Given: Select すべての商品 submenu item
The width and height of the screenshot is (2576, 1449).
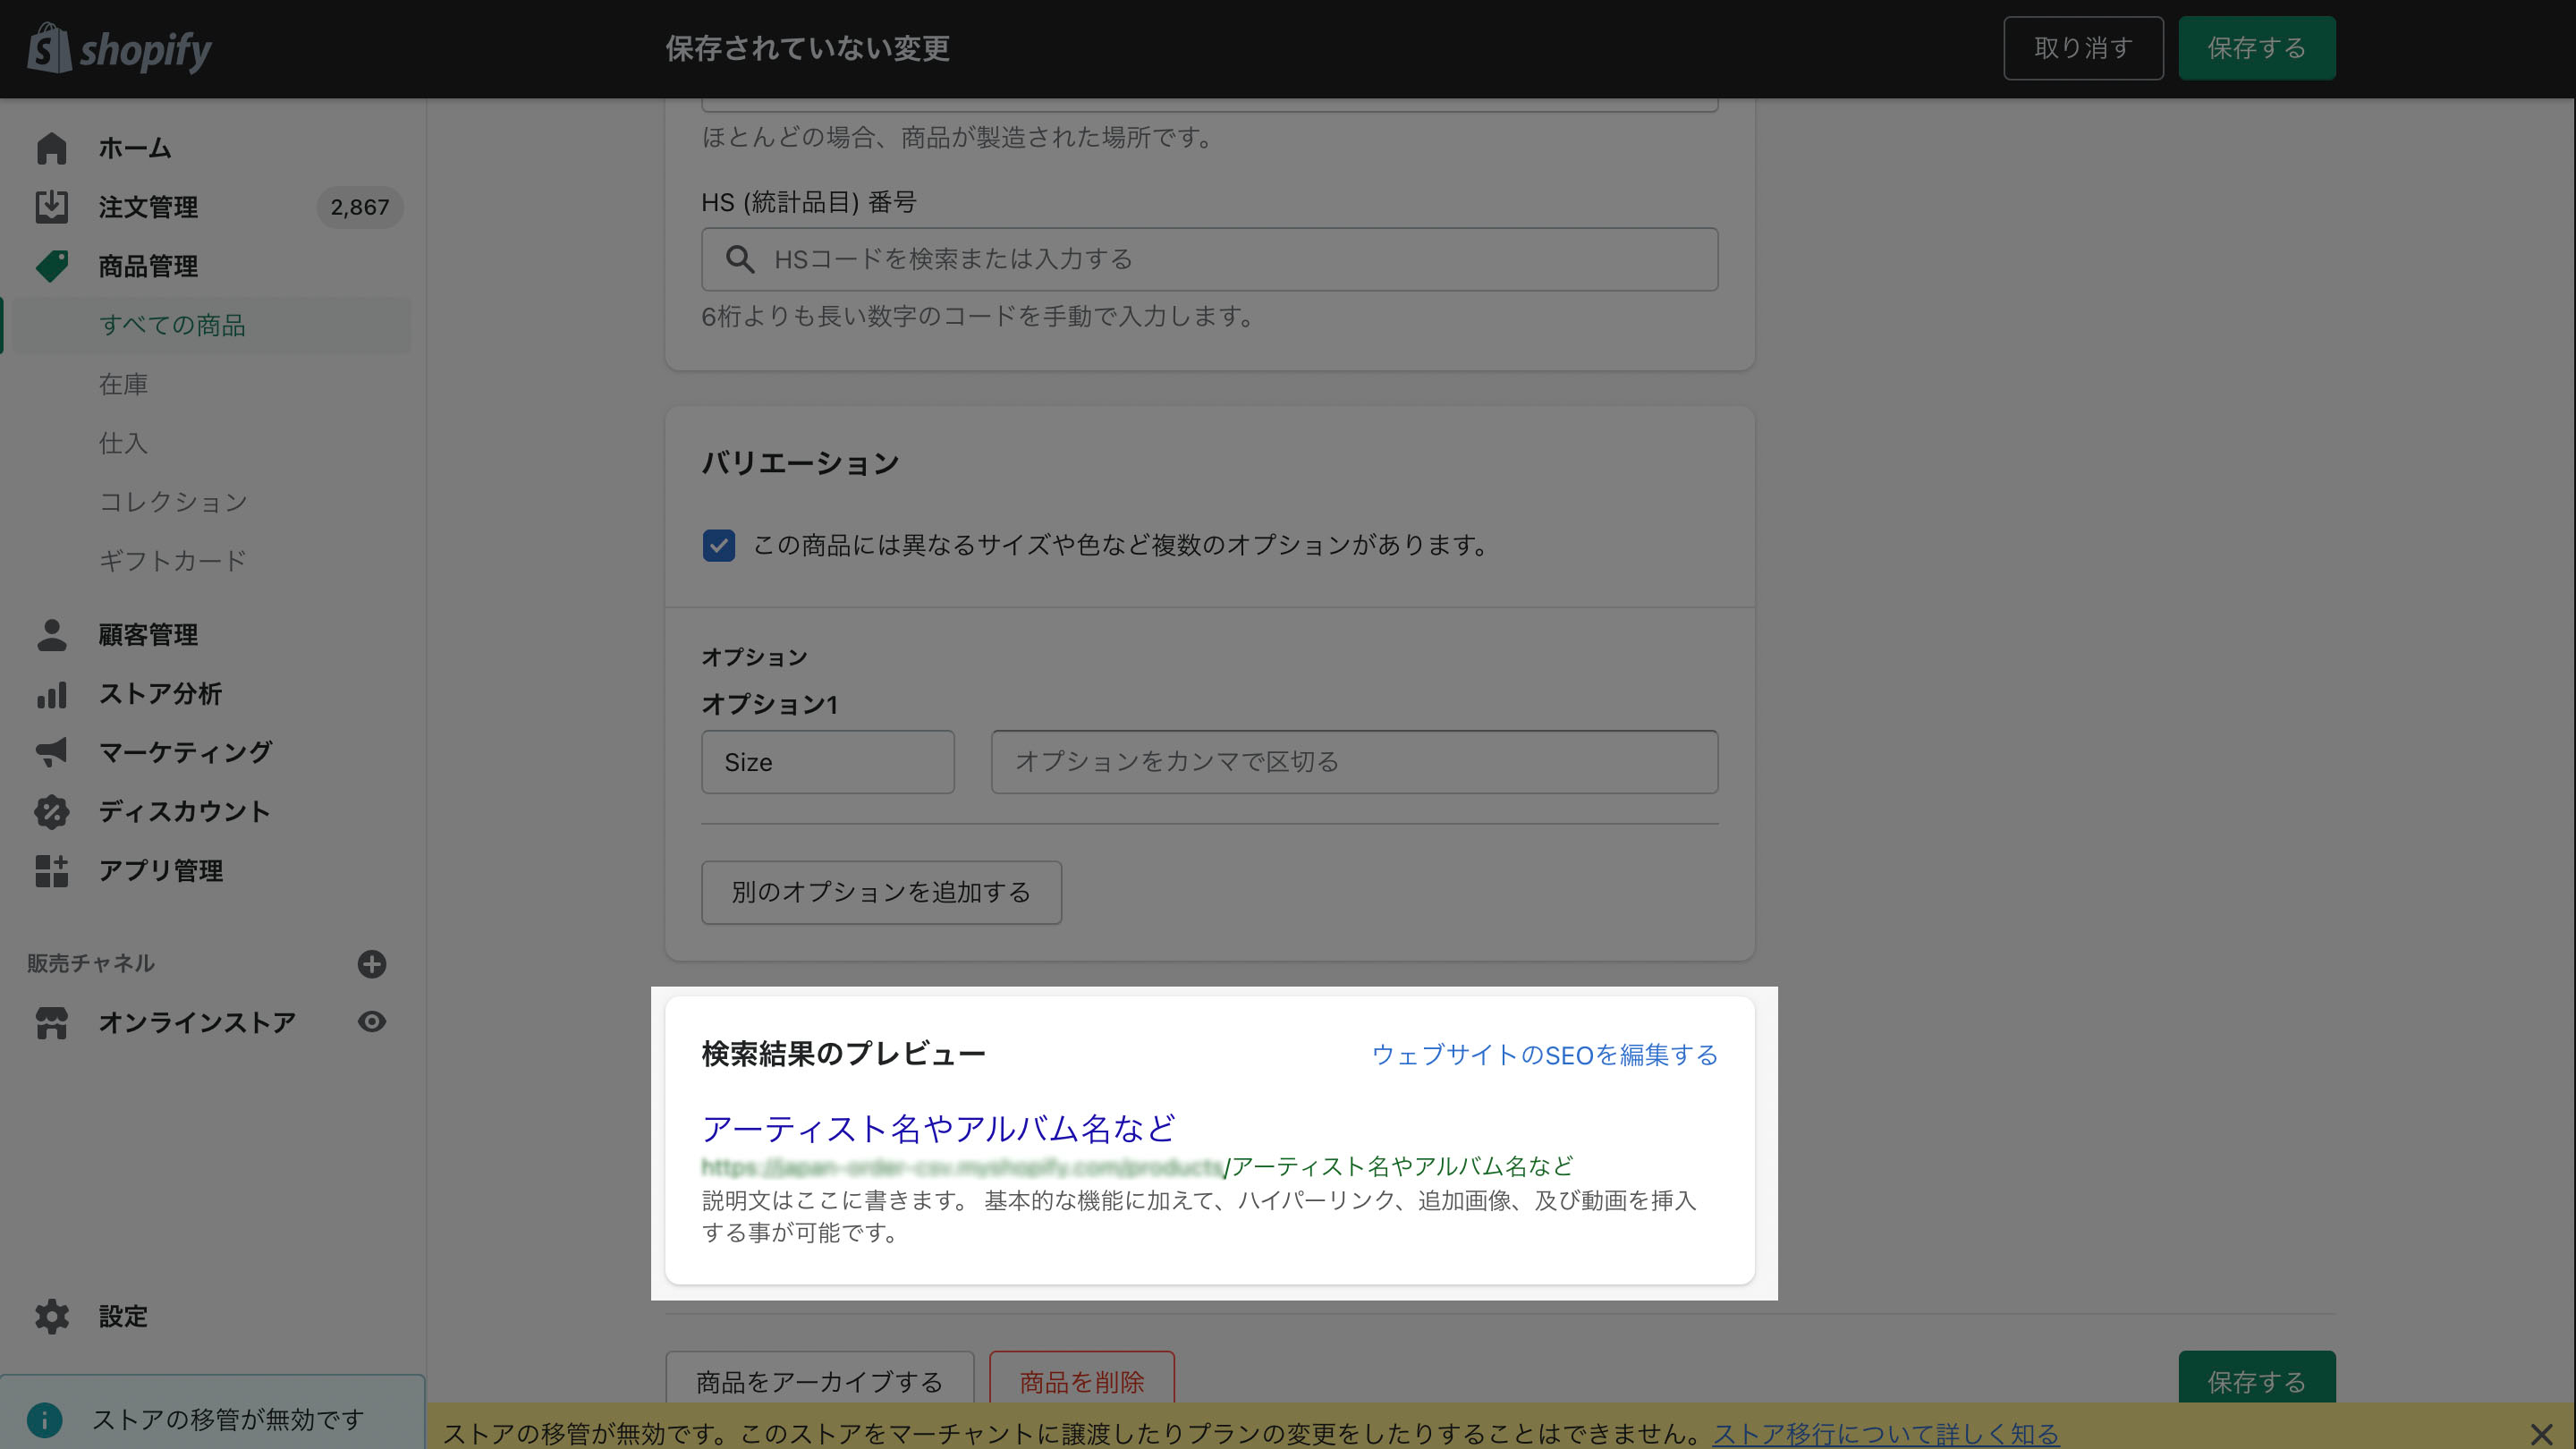Looking at the screenshot, I should coord(172,325).
